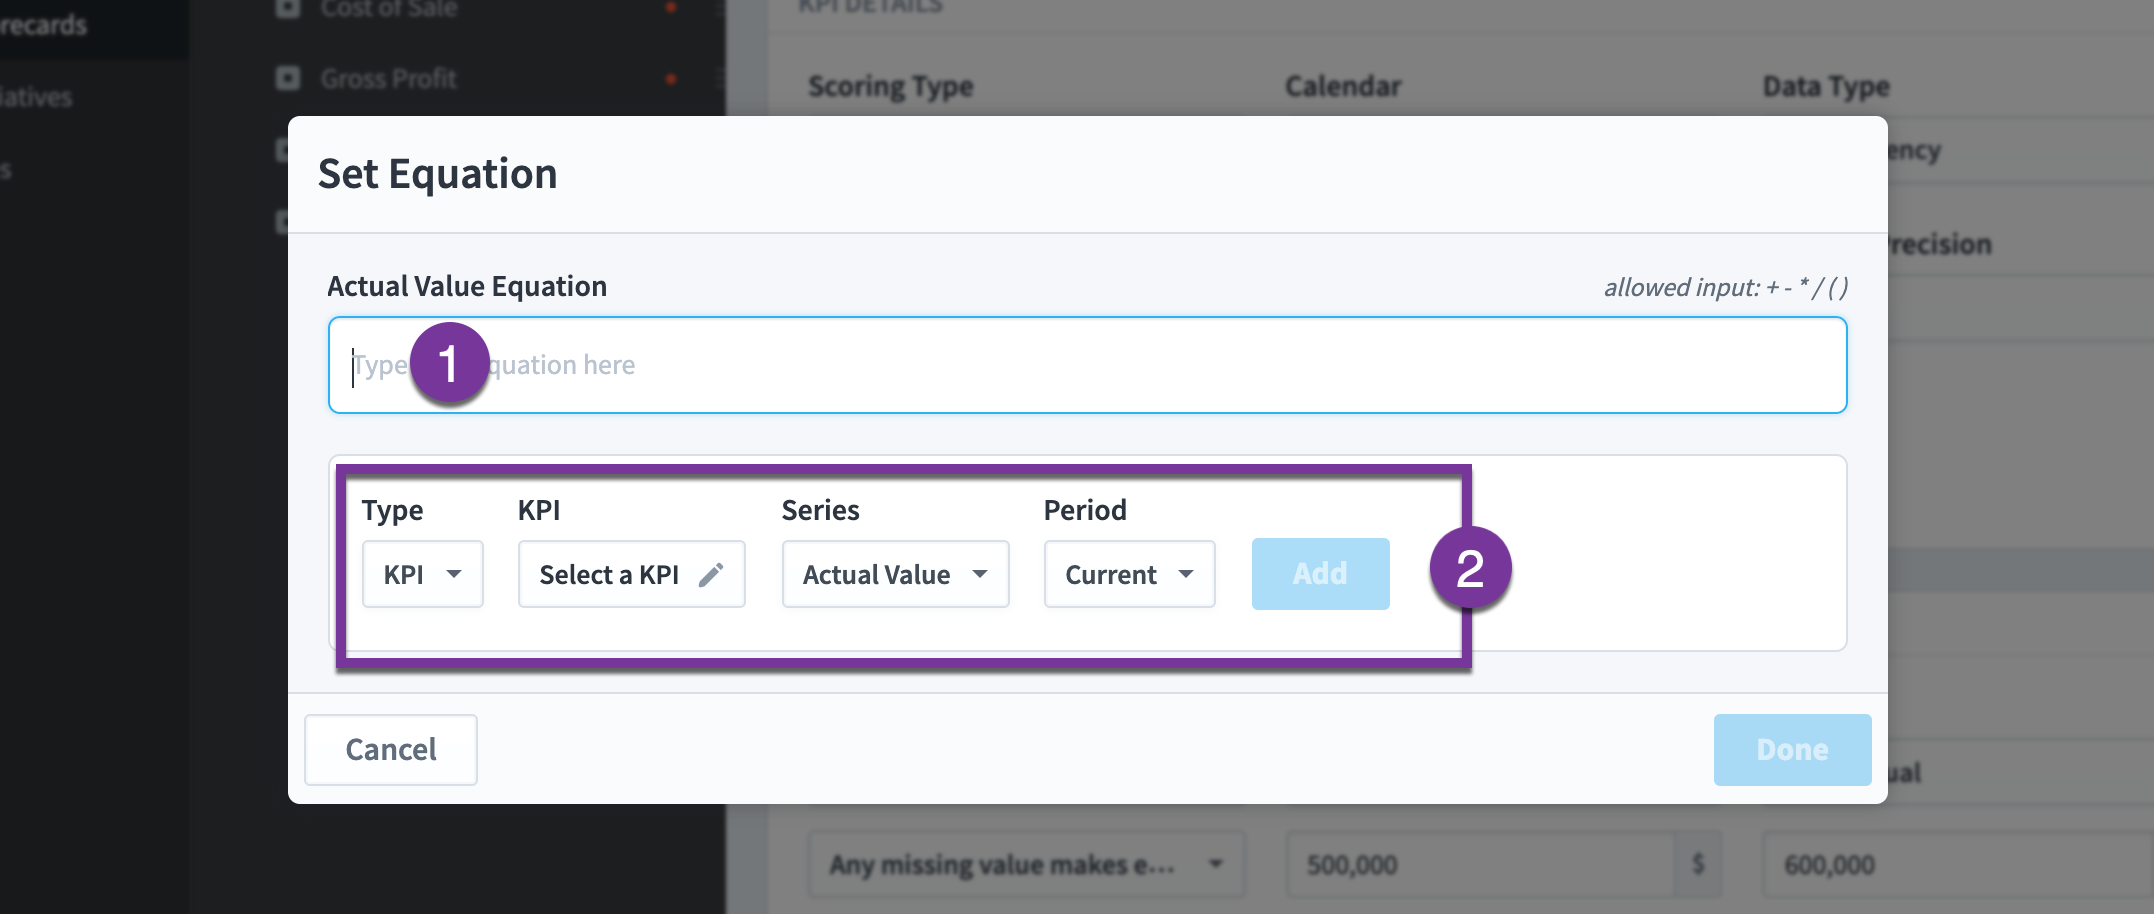Click the Done button
This screenshot has width=2154, height=914.
(1793, 750)
